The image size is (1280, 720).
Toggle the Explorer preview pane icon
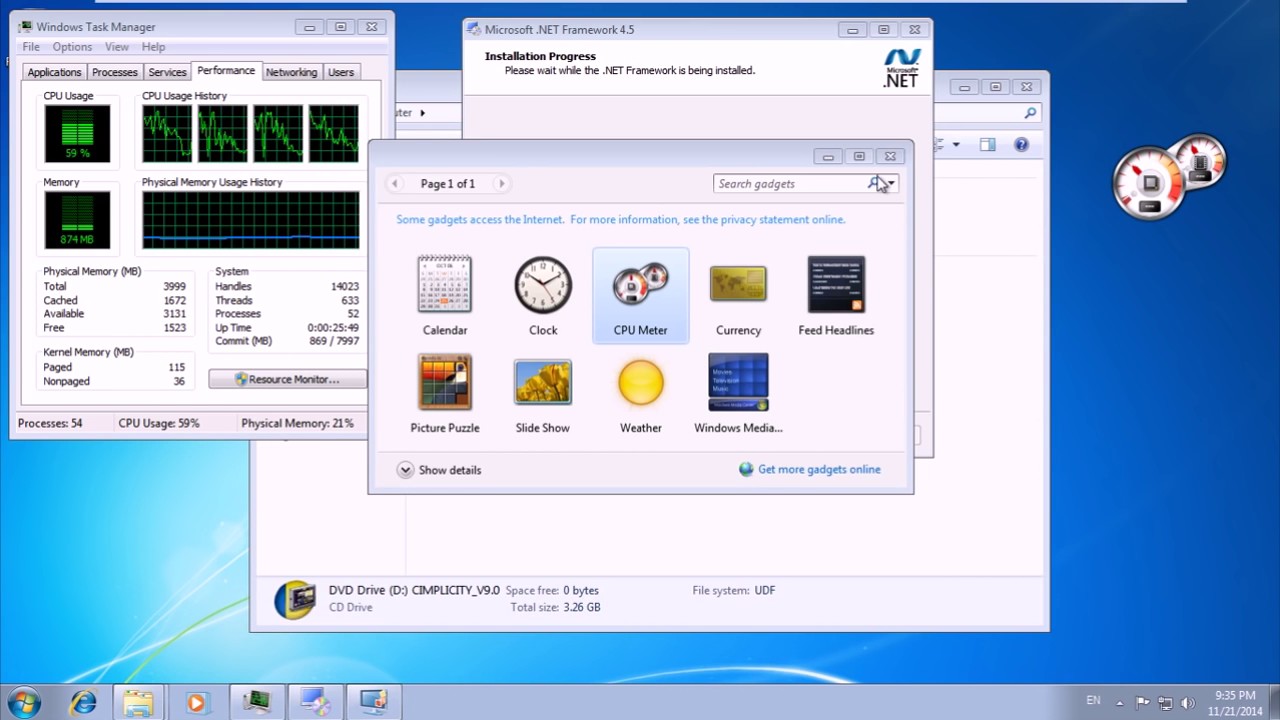987,145
